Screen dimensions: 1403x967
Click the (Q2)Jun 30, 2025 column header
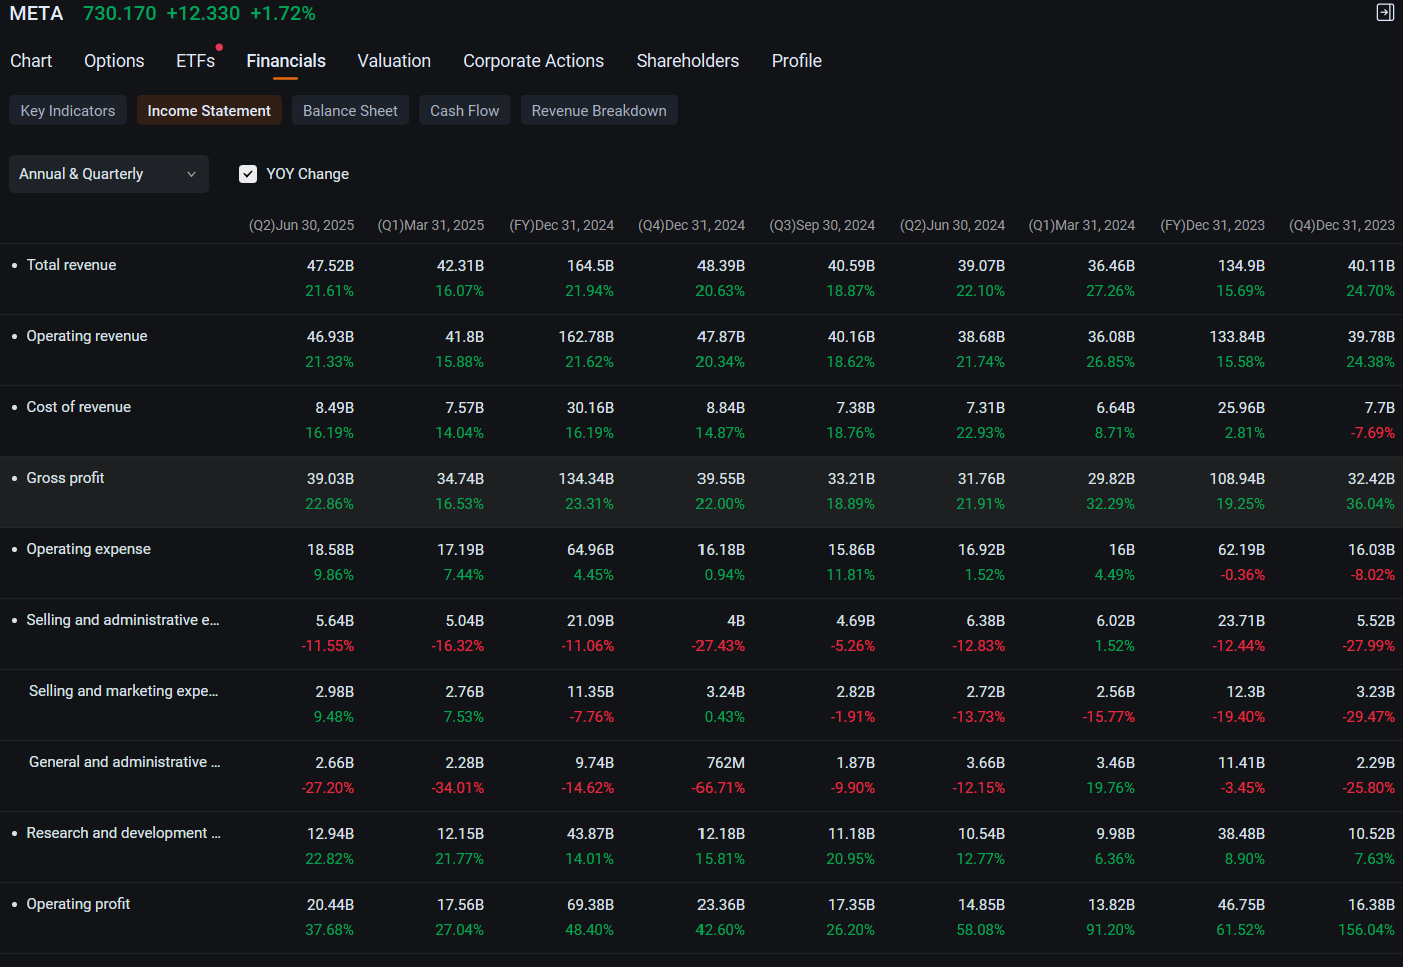(301, 226)
